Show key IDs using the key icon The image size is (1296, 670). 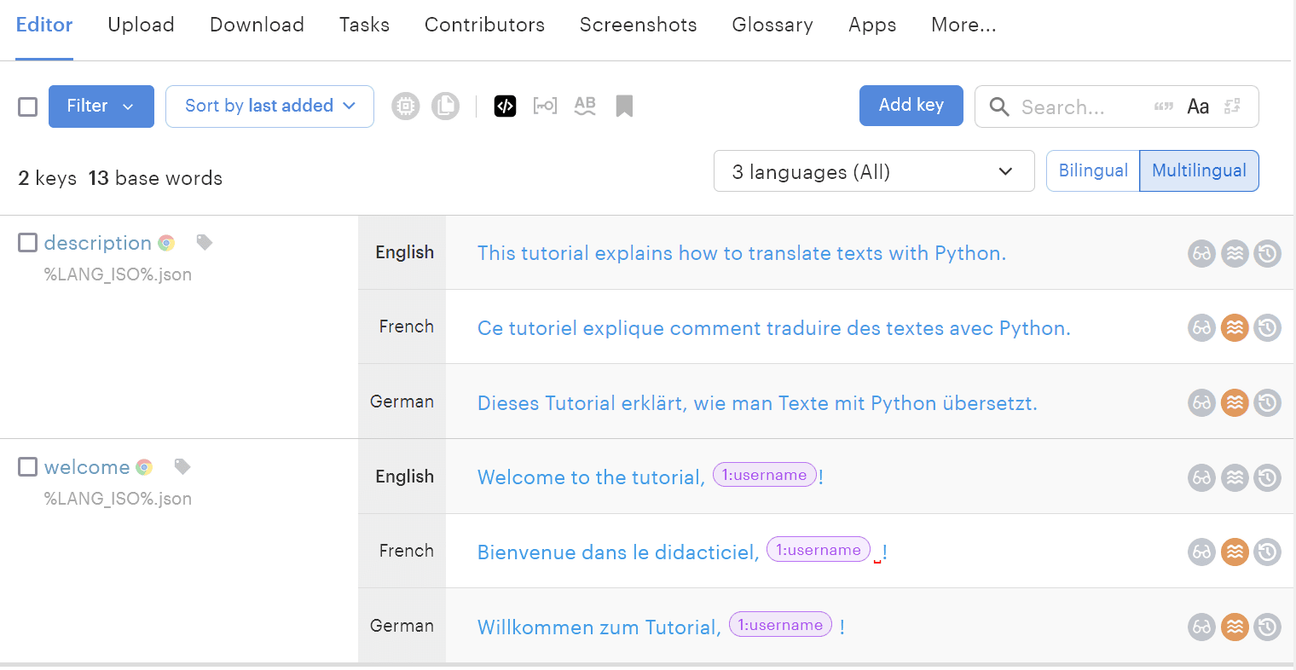(545, 105)
